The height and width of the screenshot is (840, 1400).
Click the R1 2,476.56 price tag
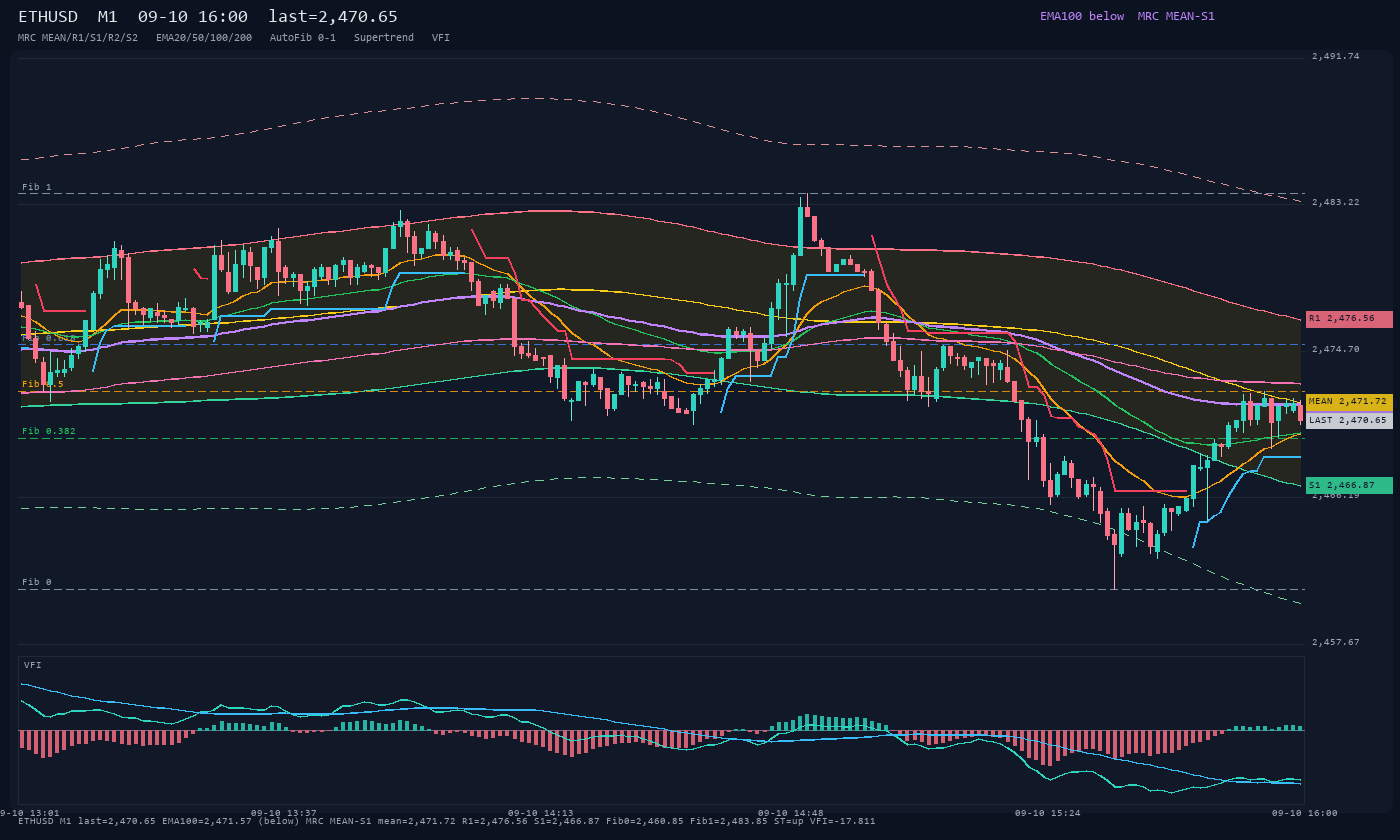click(x=1349, y=319)
